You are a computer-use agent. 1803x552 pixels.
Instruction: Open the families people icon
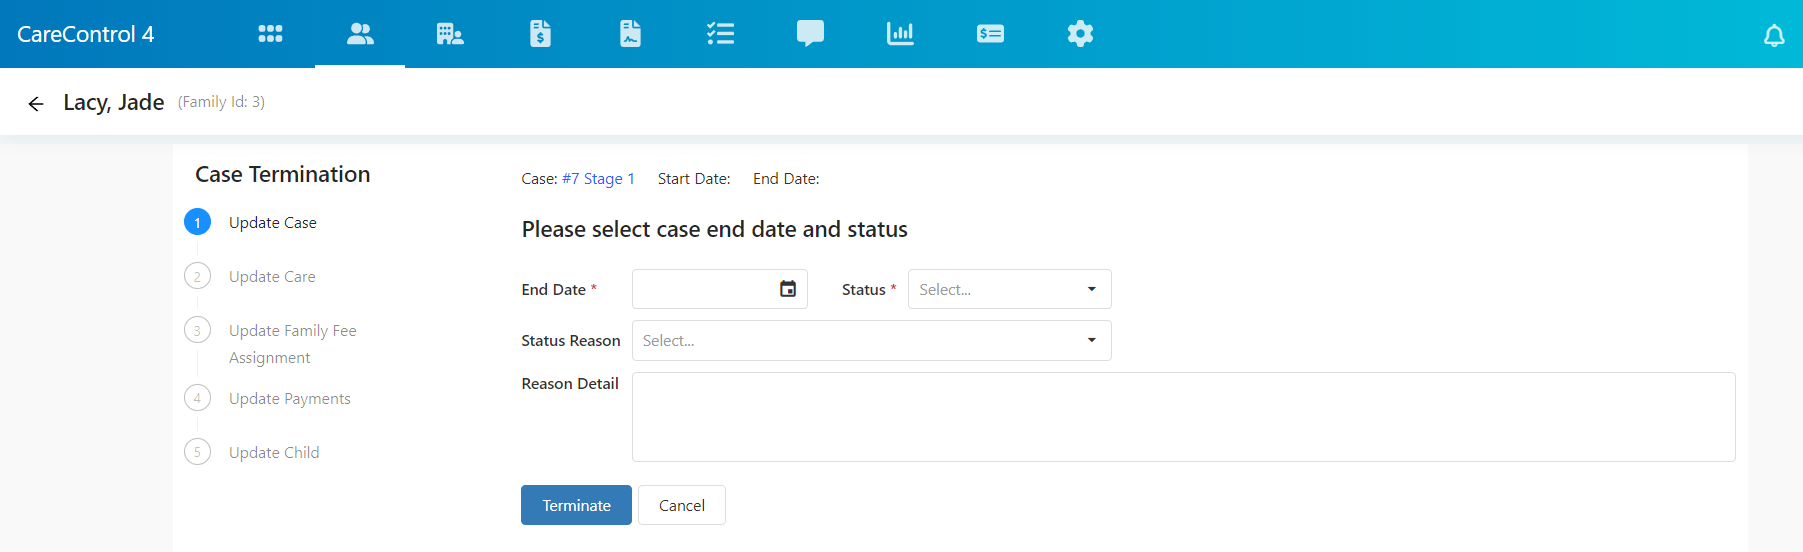pos(360,34)
